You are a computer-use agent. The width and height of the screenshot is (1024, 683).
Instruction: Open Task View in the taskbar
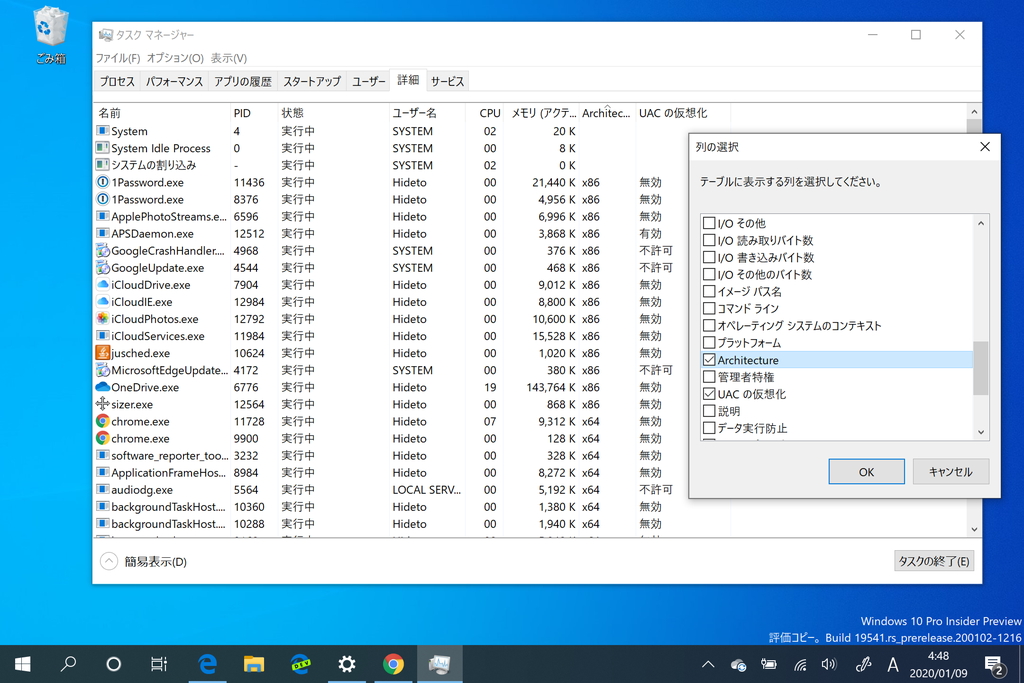click(x=159, y=664)
